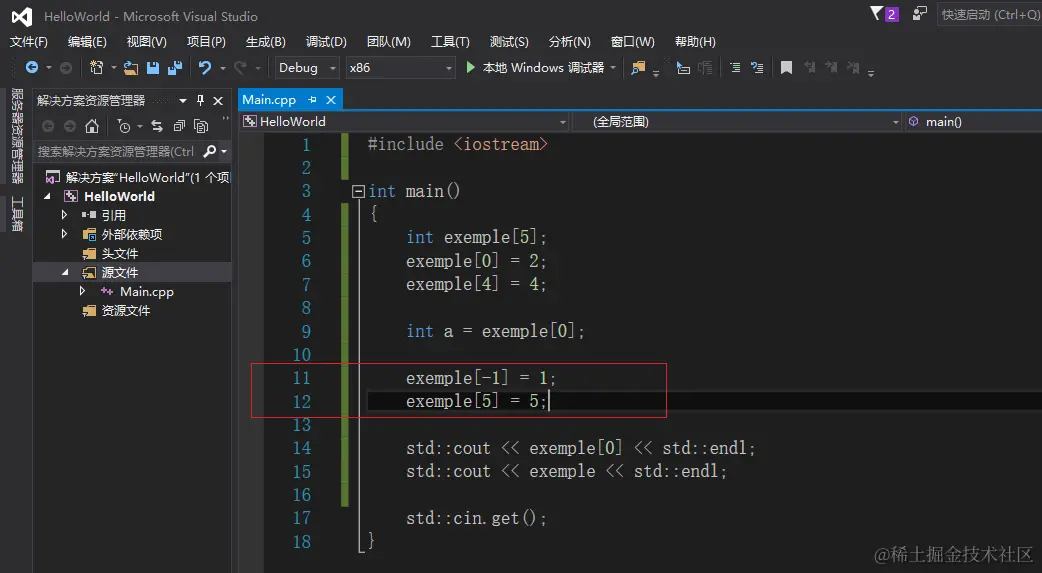The image size is (1042, 573).
Task: Open the 帮助(H) menu
Action: pos(695,42)
